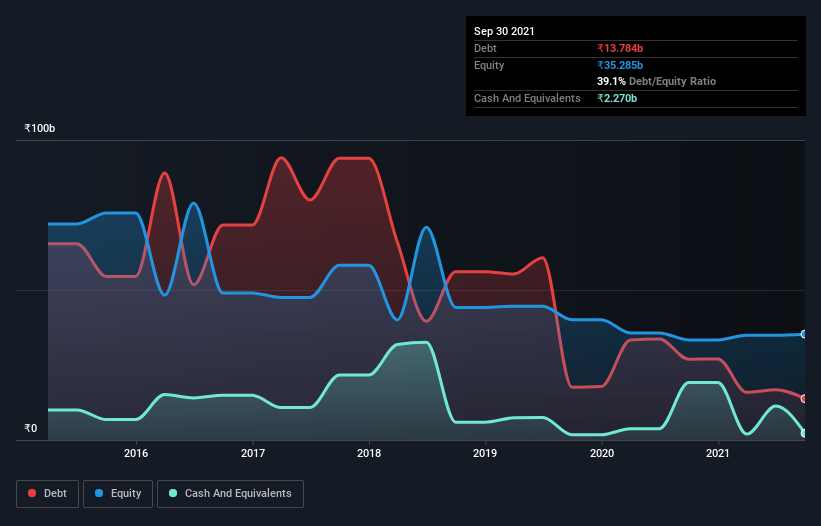The width and height of the screenshot is (821, 526).
Task: Click the ₹0 y-axis label
Action: point(31,428)
